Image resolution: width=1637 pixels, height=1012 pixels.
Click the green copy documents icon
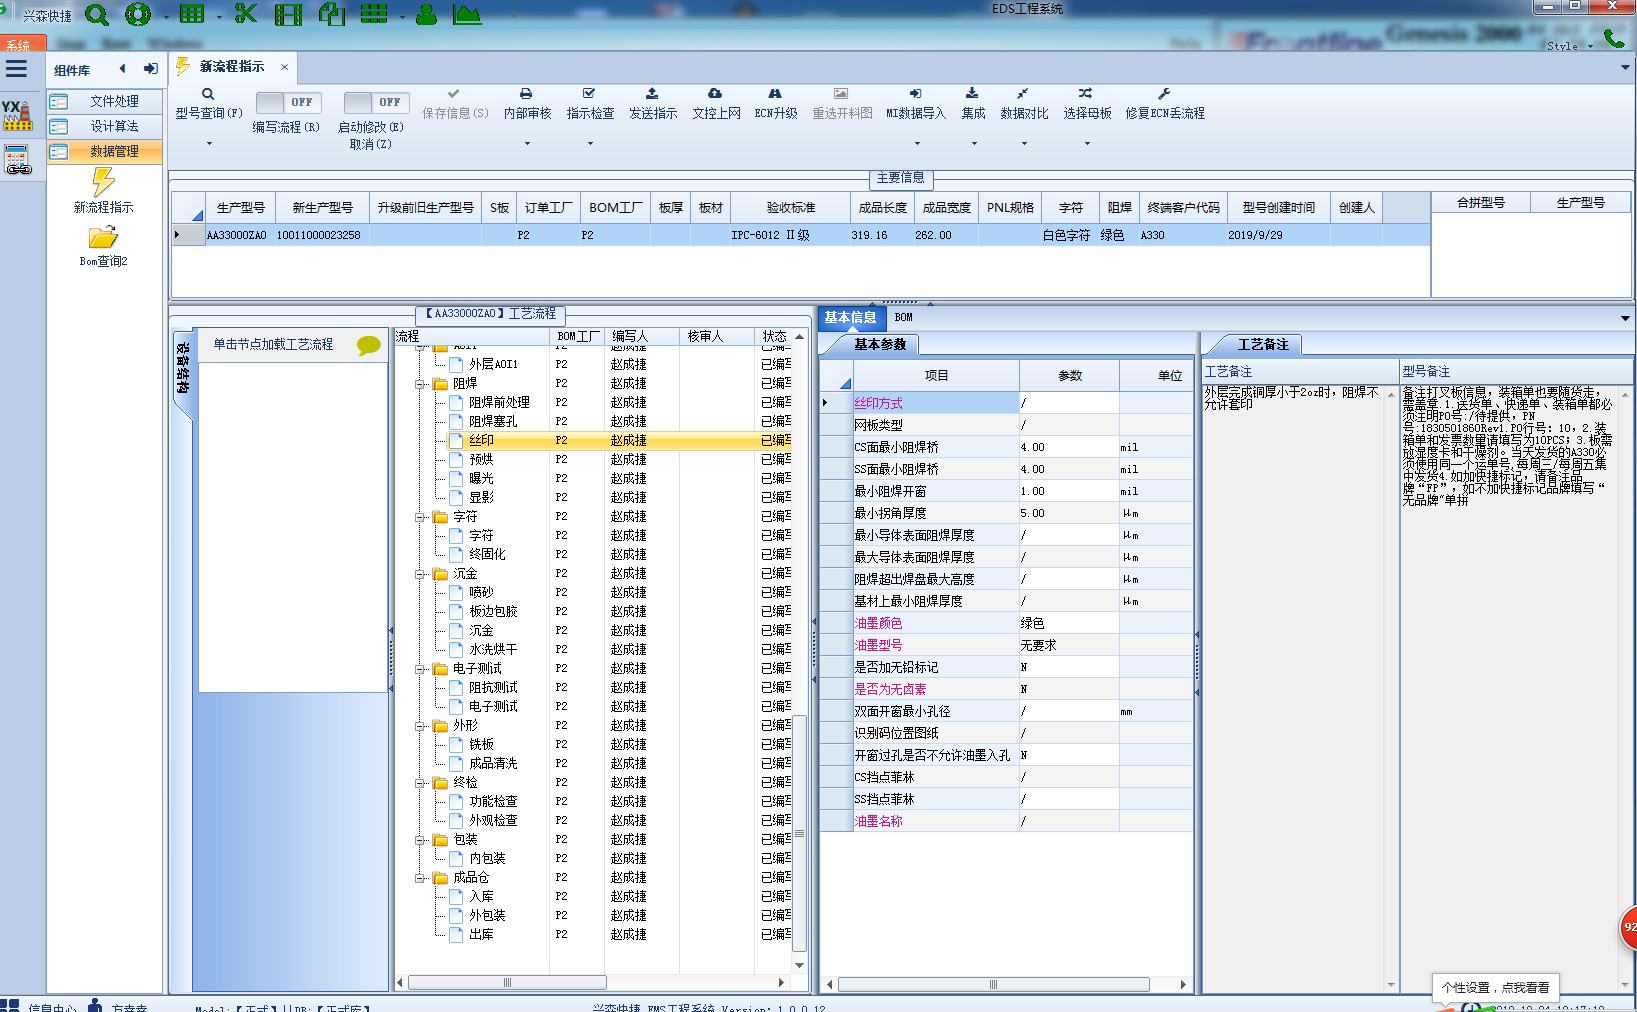click(x=331, y=15)
